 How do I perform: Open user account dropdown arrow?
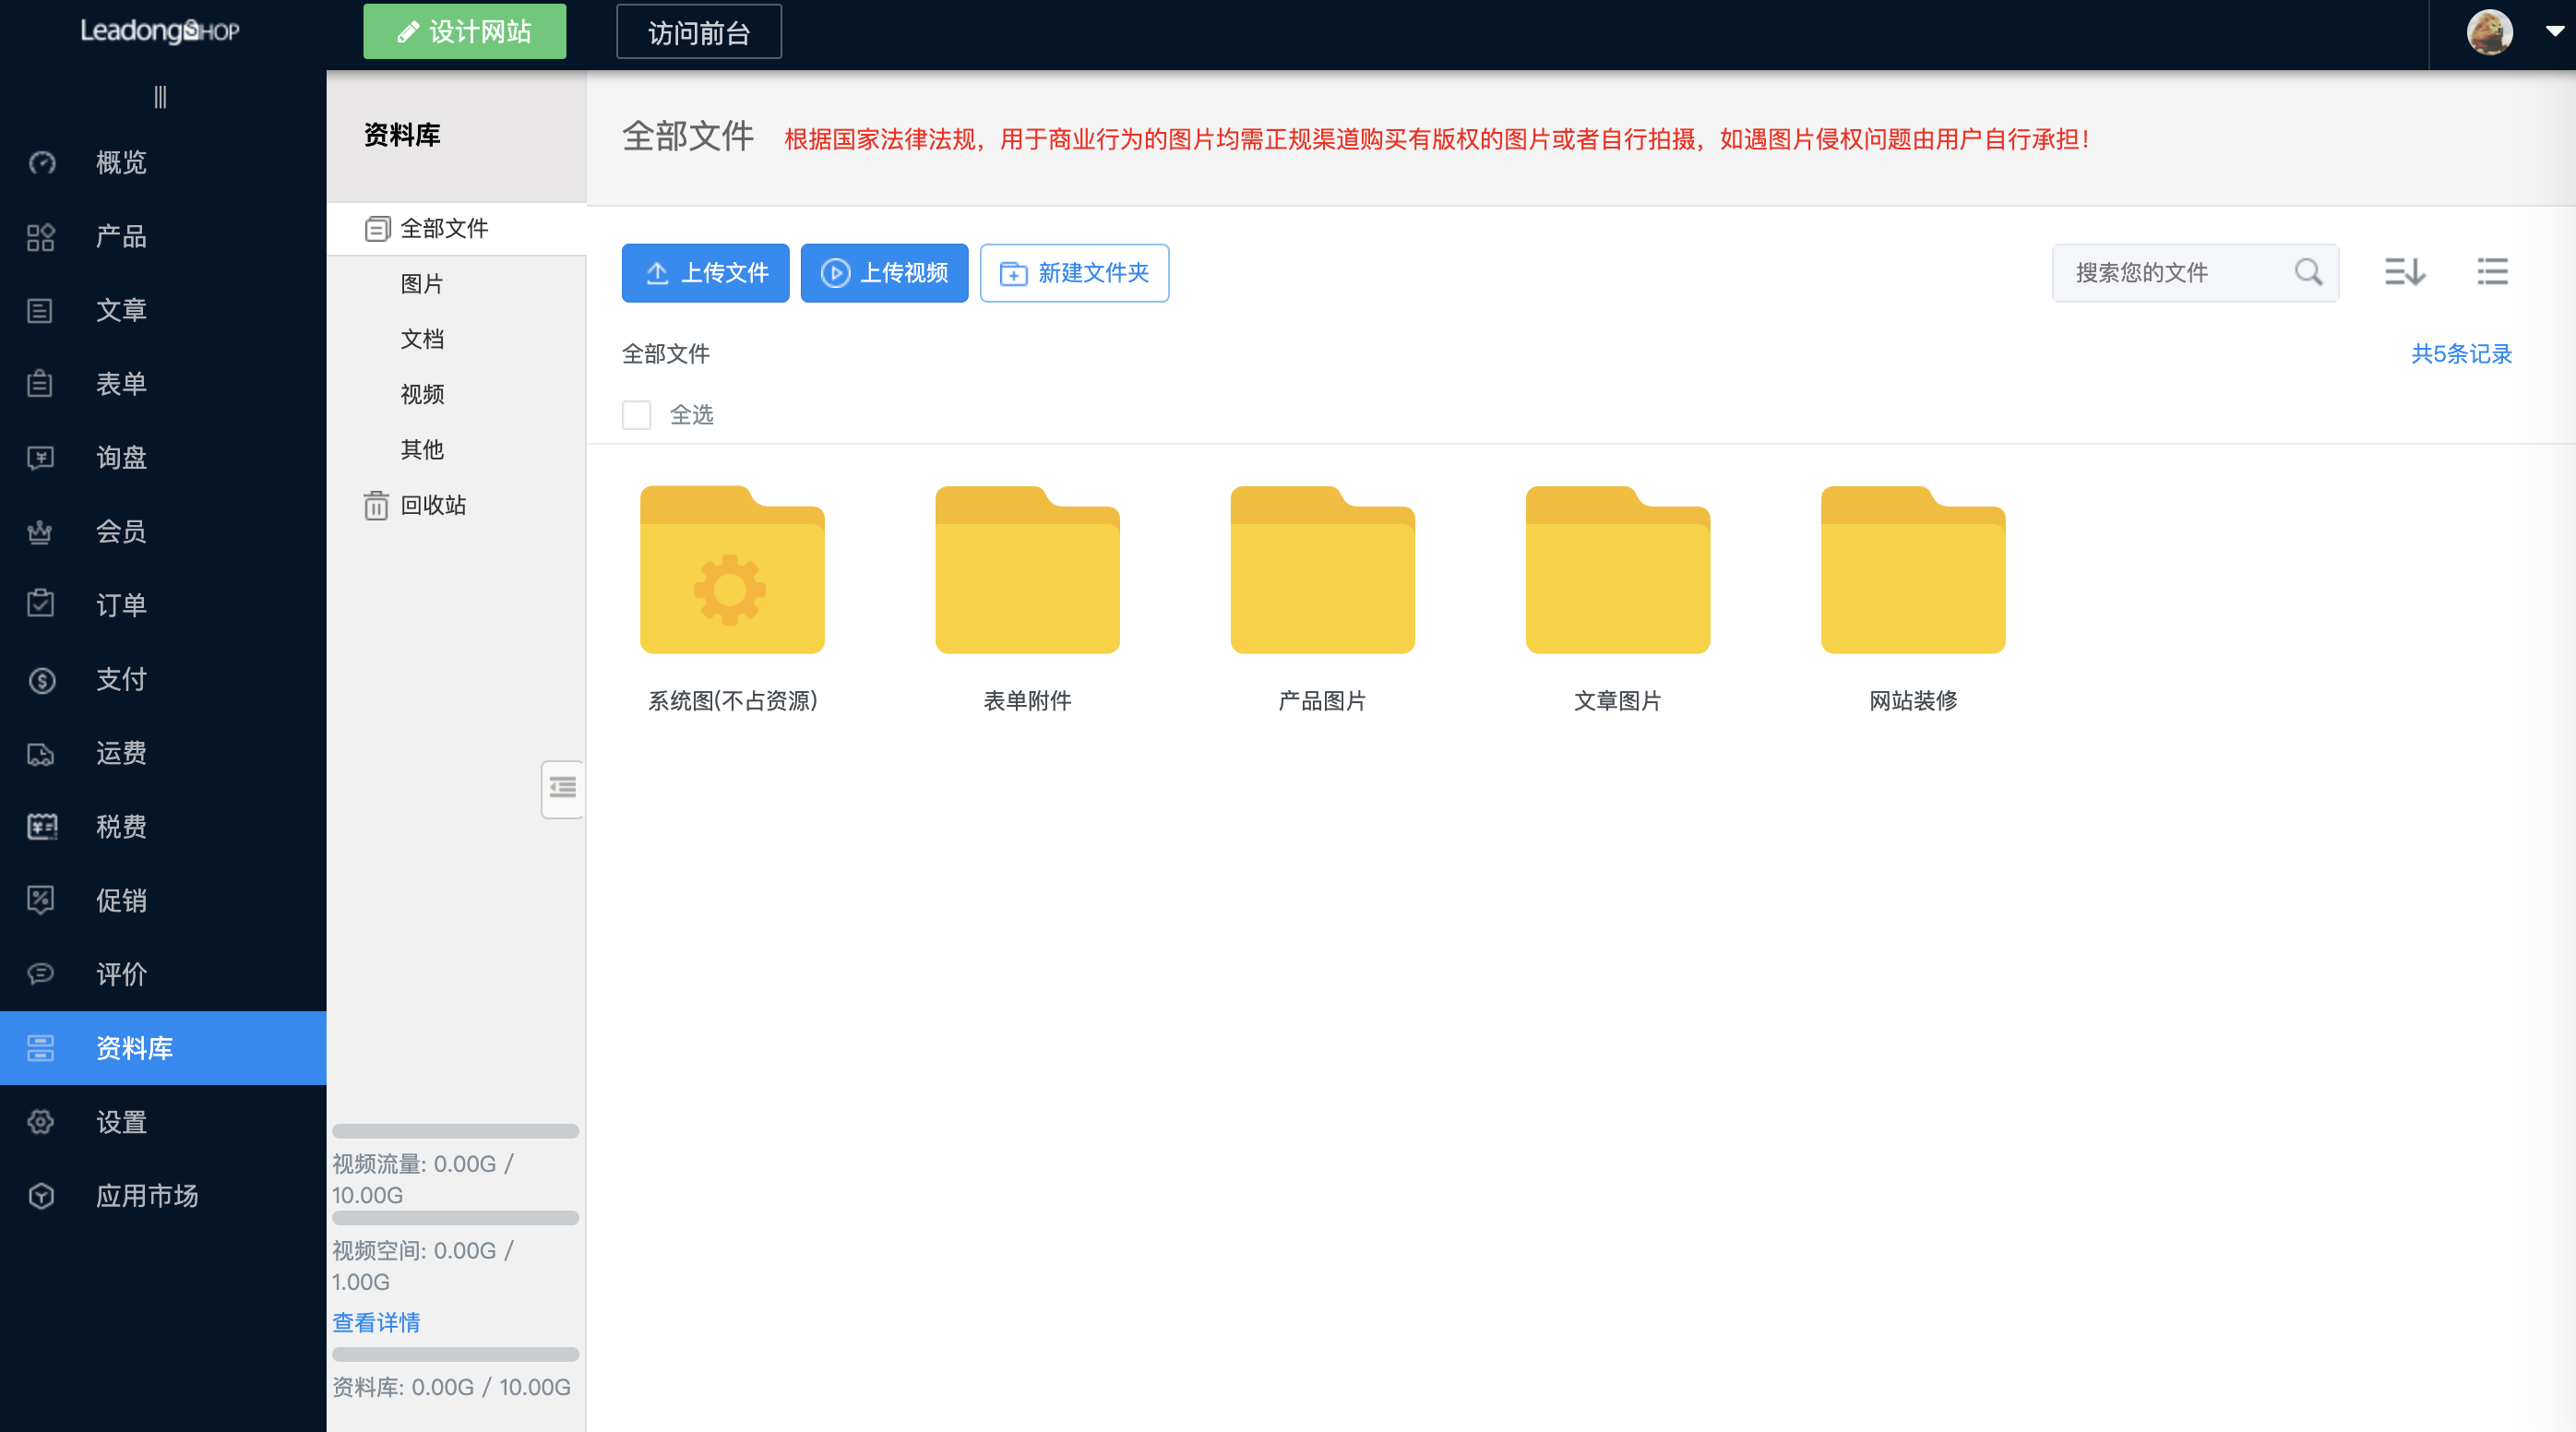[x=2554, y=32]
